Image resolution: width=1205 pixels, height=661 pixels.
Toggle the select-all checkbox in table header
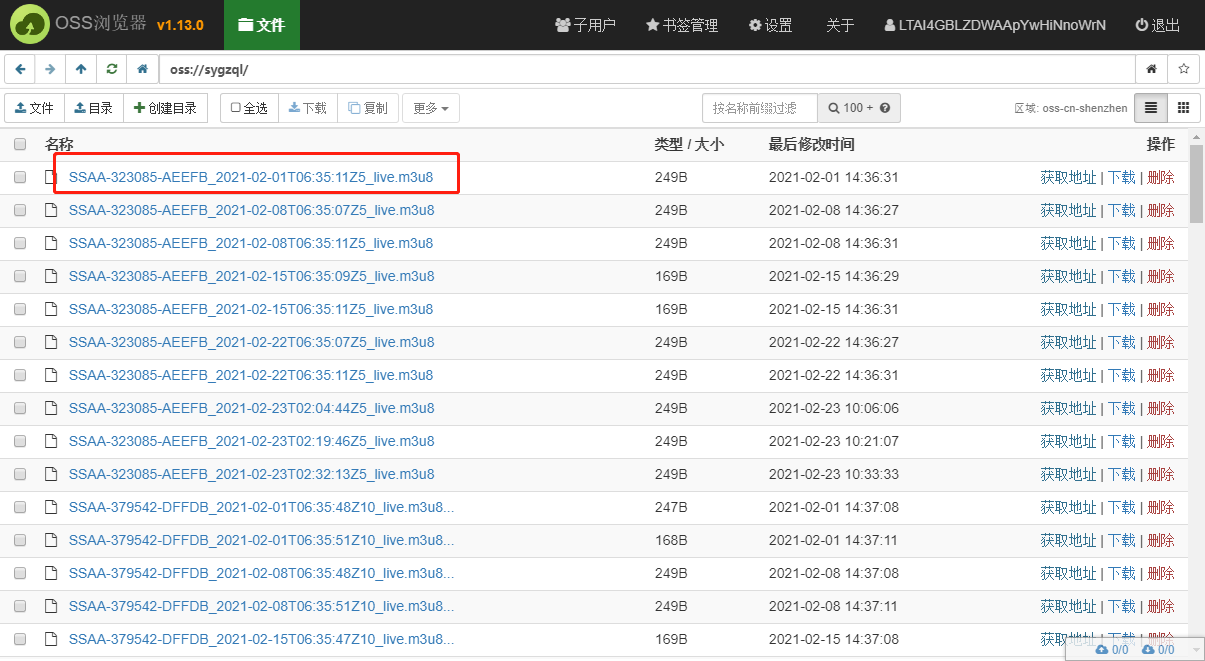19,144
